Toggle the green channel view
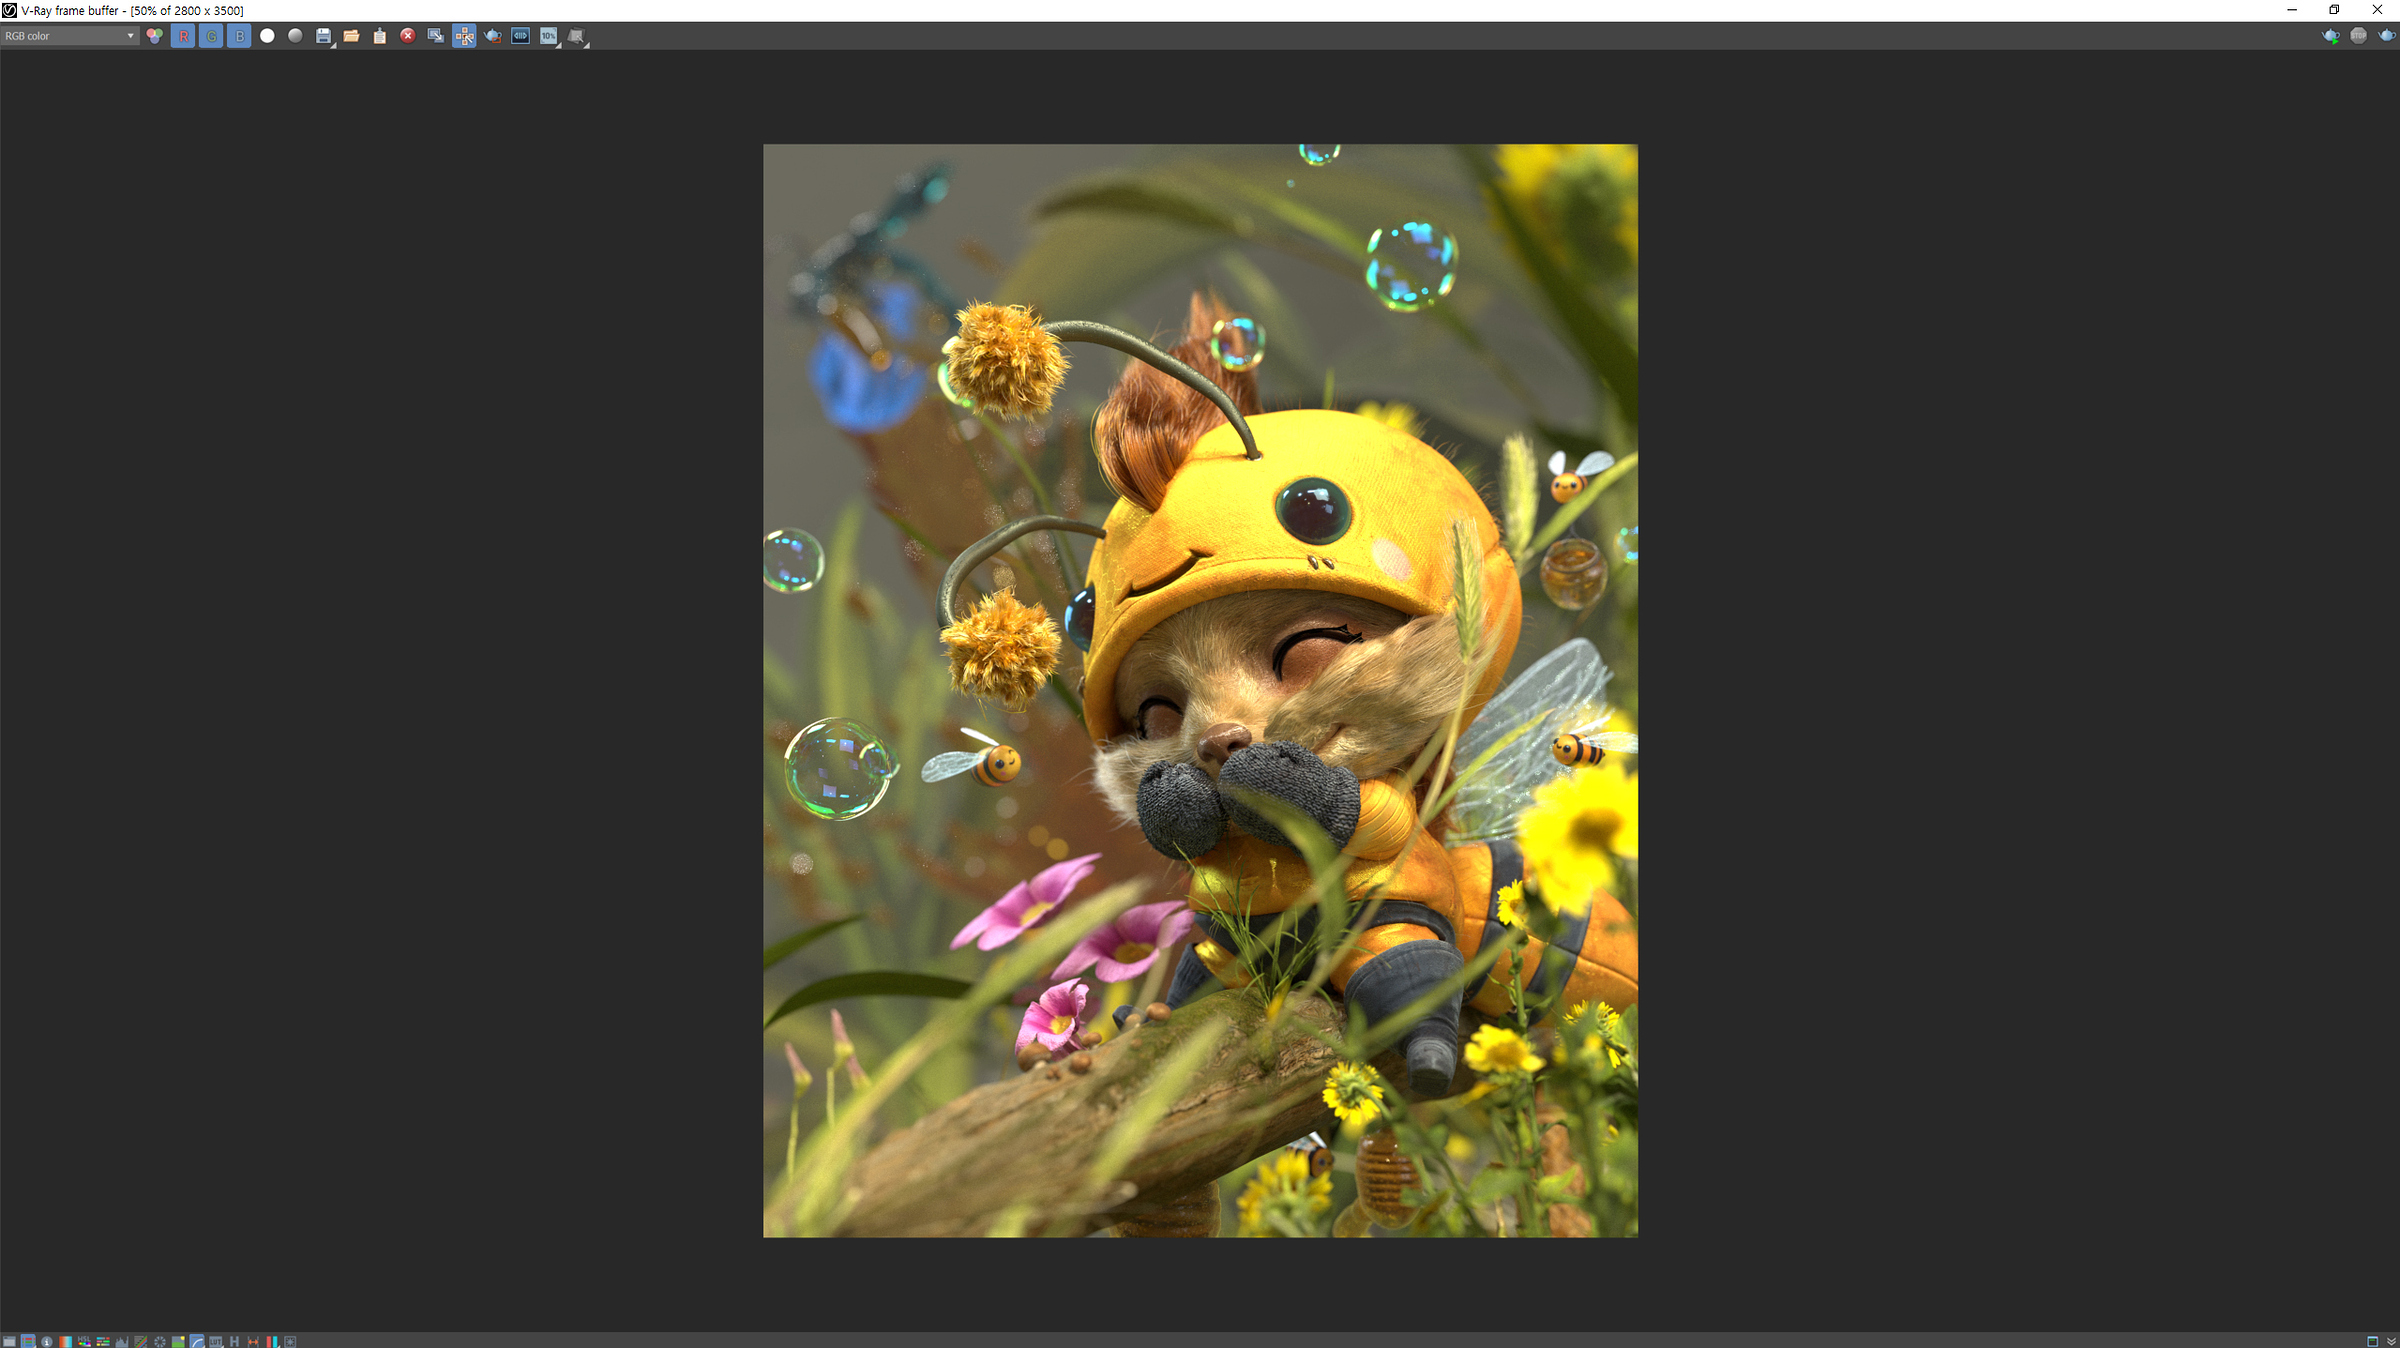 pos(211,36)
